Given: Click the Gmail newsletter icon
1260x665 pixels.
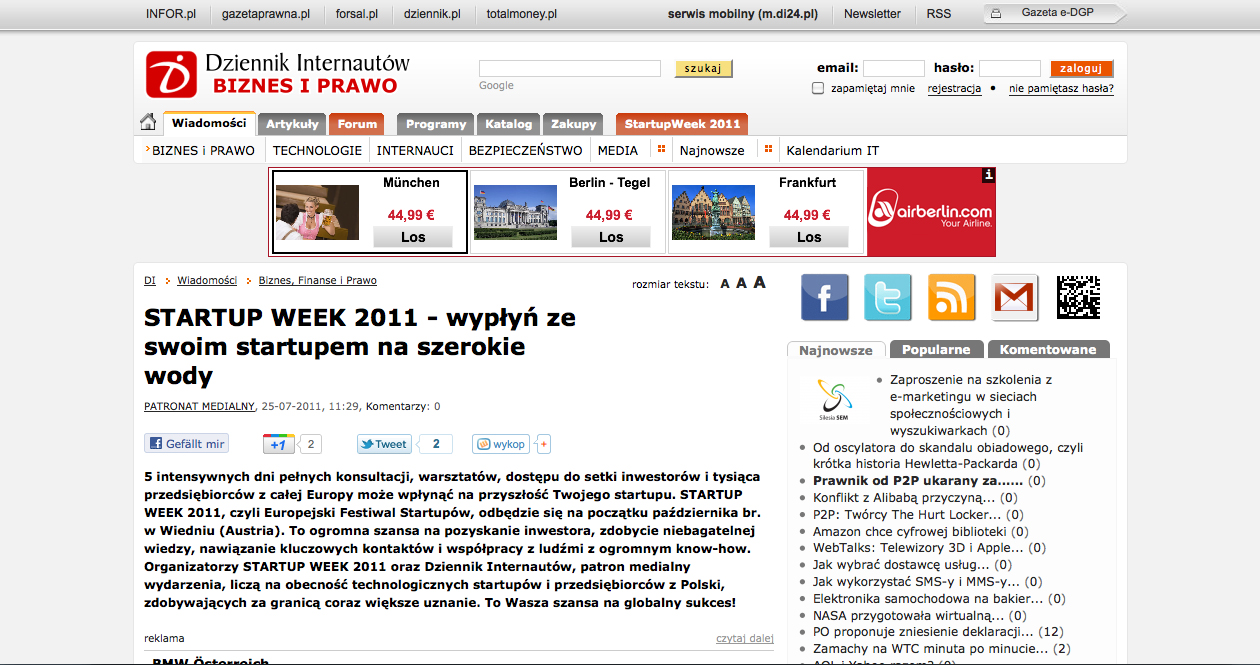Looking at the screenshot, I should pyautogui.click(x=1016, y=297).
